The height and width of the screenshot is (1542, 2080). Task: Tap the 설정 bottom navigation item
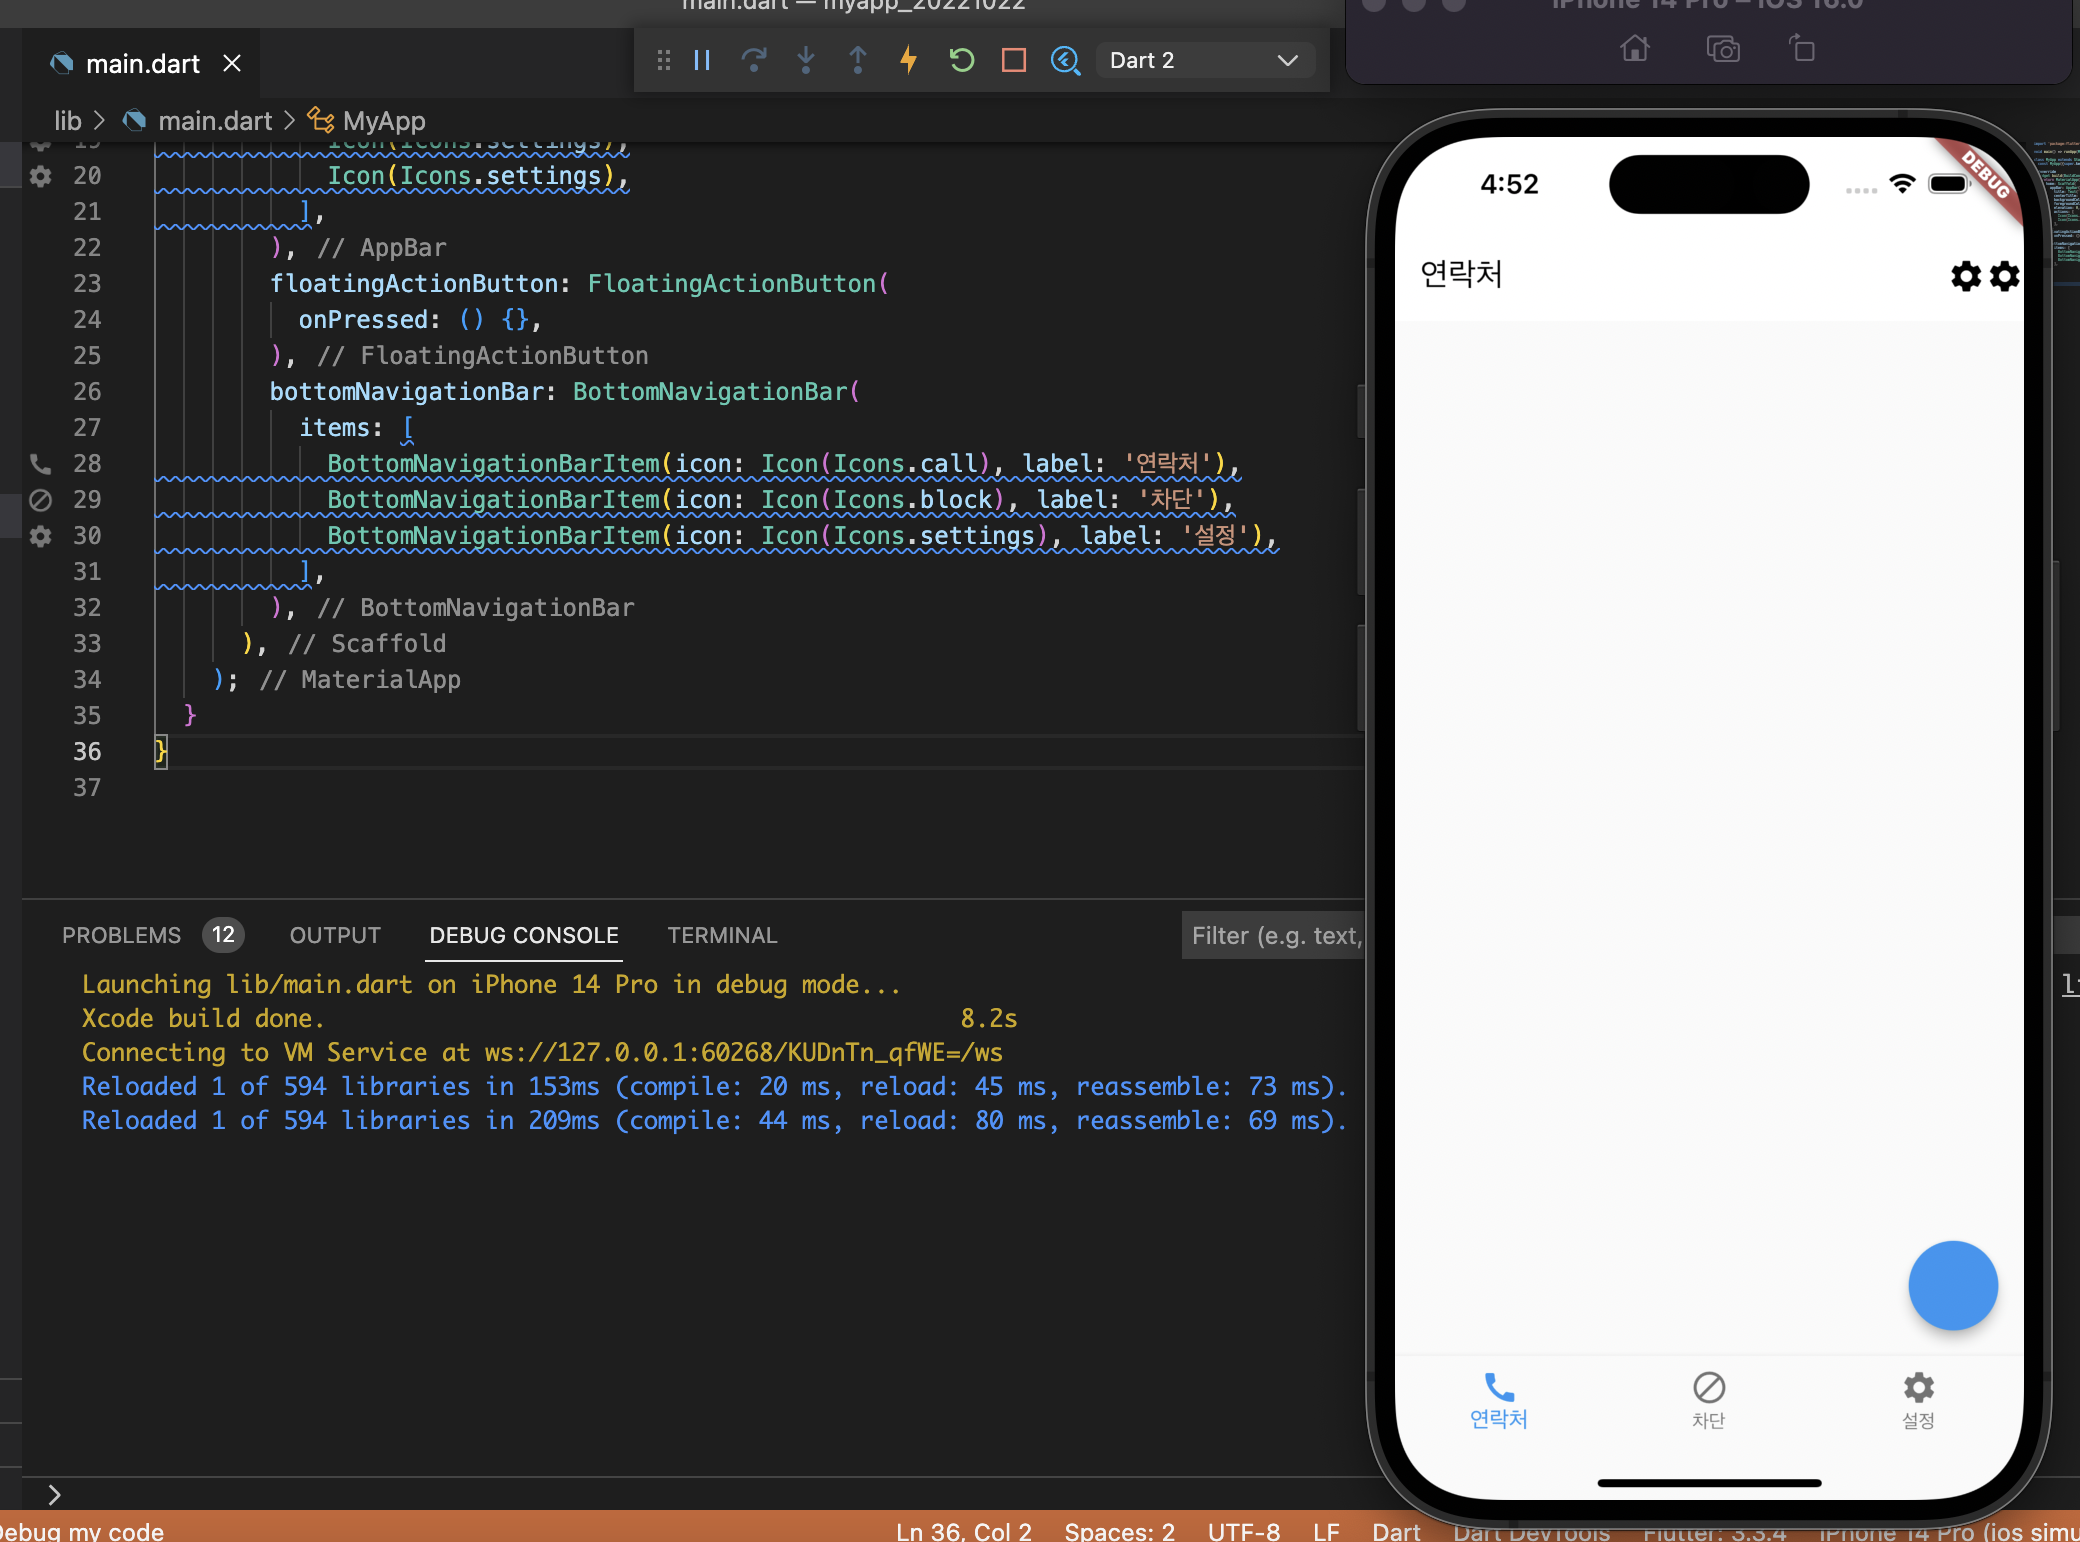tap(1918, 1401)
